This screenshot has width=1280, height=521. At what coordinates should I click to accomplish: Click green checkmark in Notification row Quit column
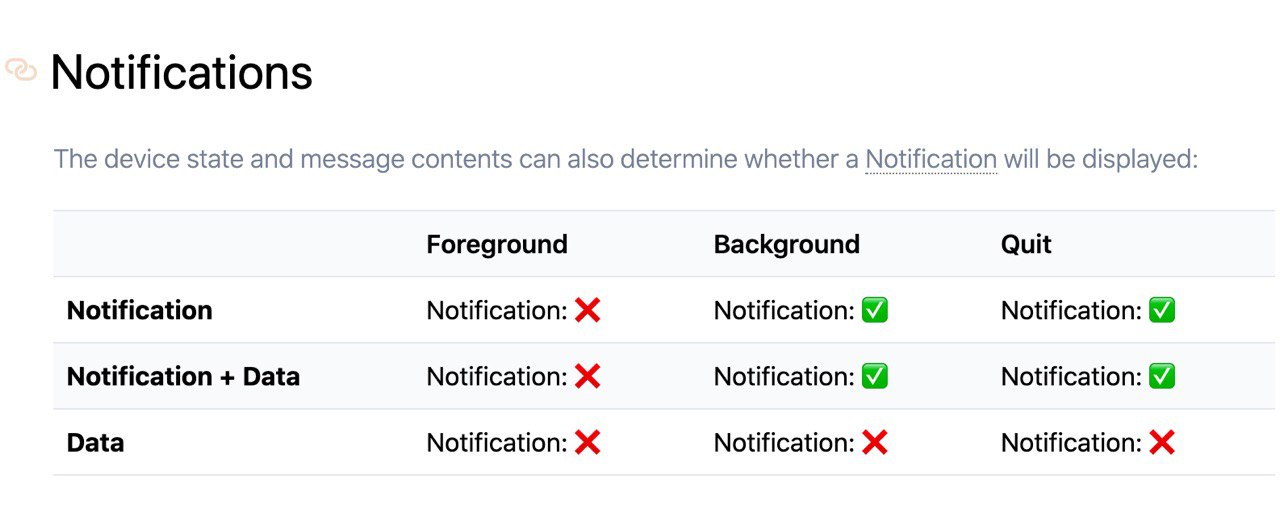1162,310
